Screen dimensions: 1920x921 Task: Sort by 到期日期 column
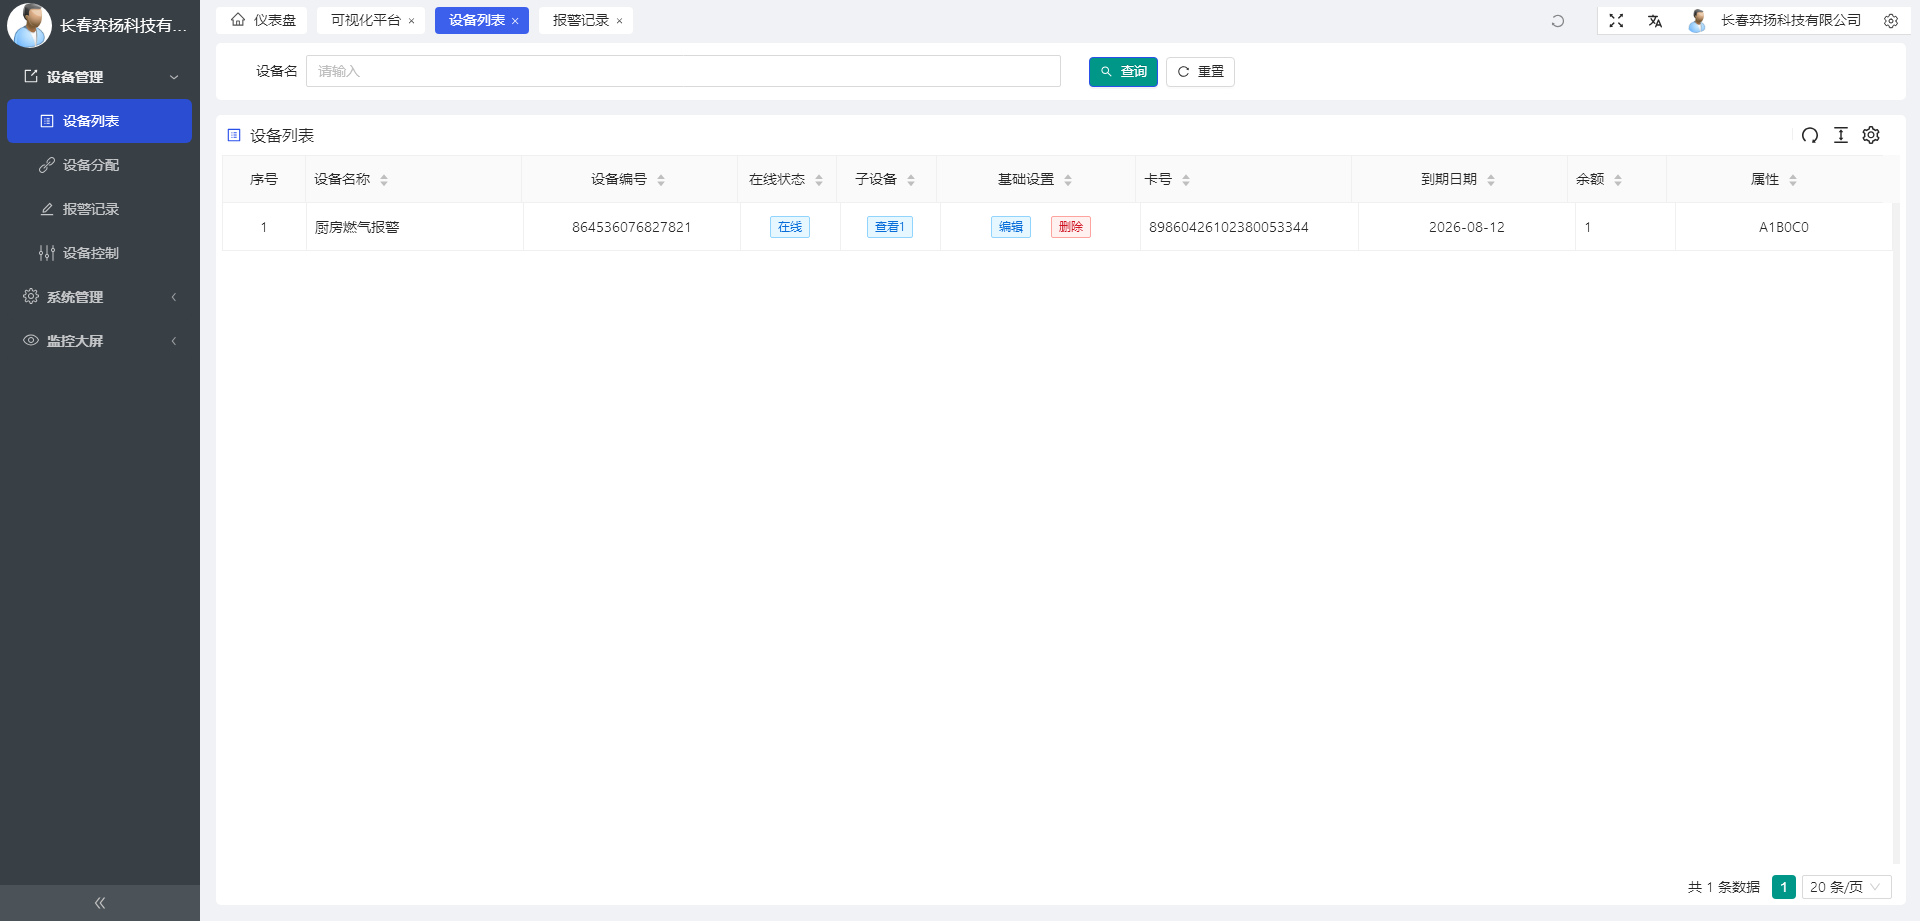(x=1490, y=180)
